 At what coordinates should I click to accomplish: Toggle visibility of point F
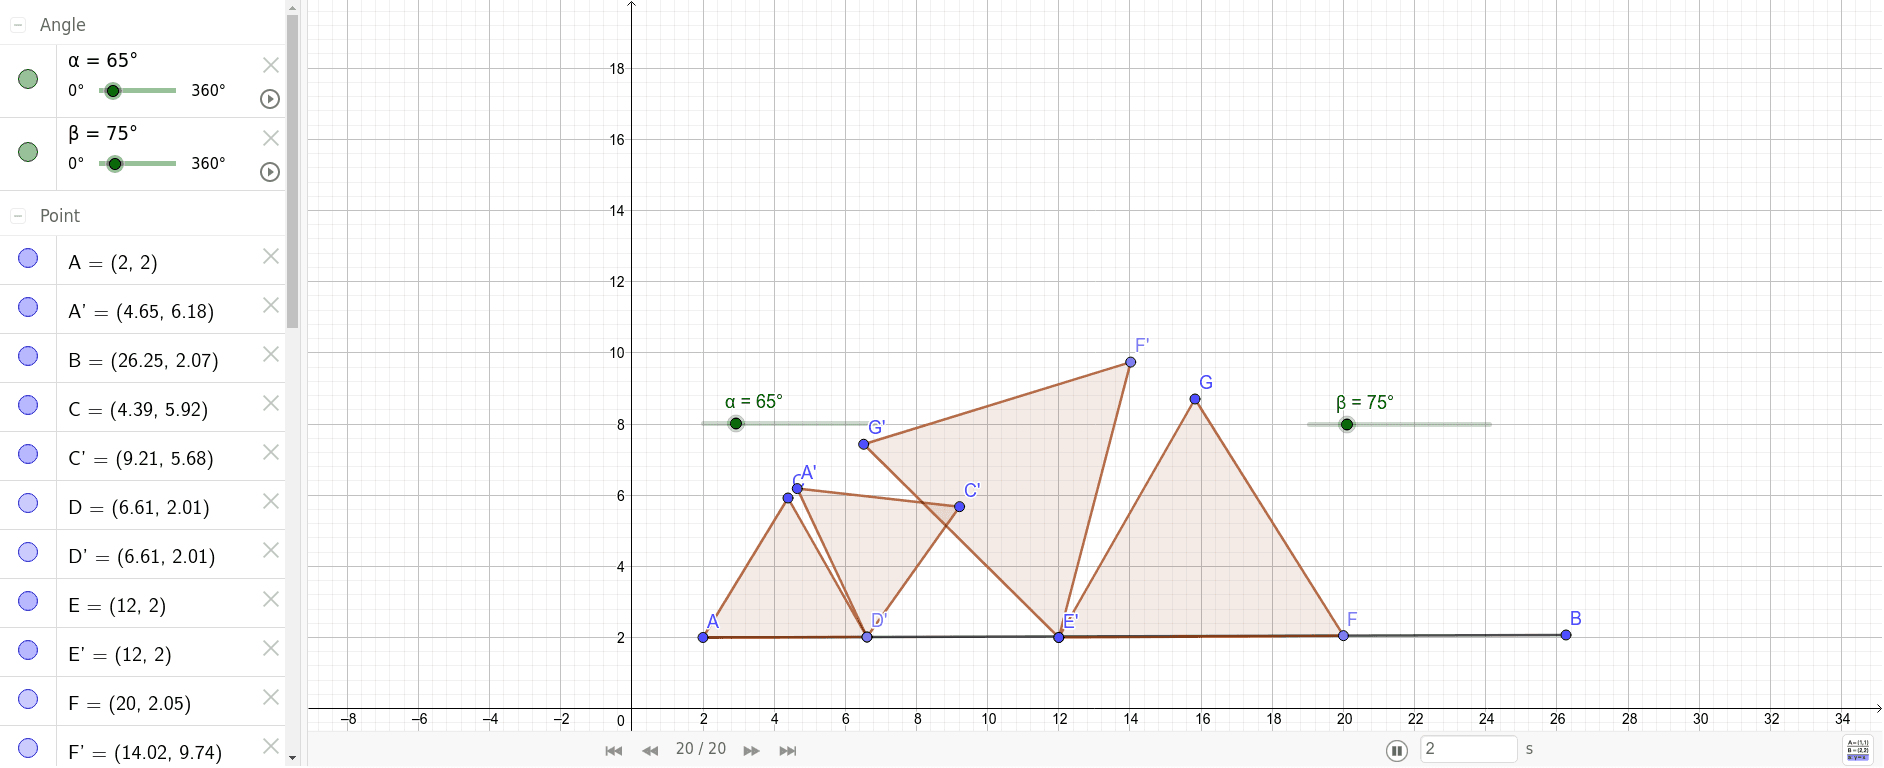28,699
